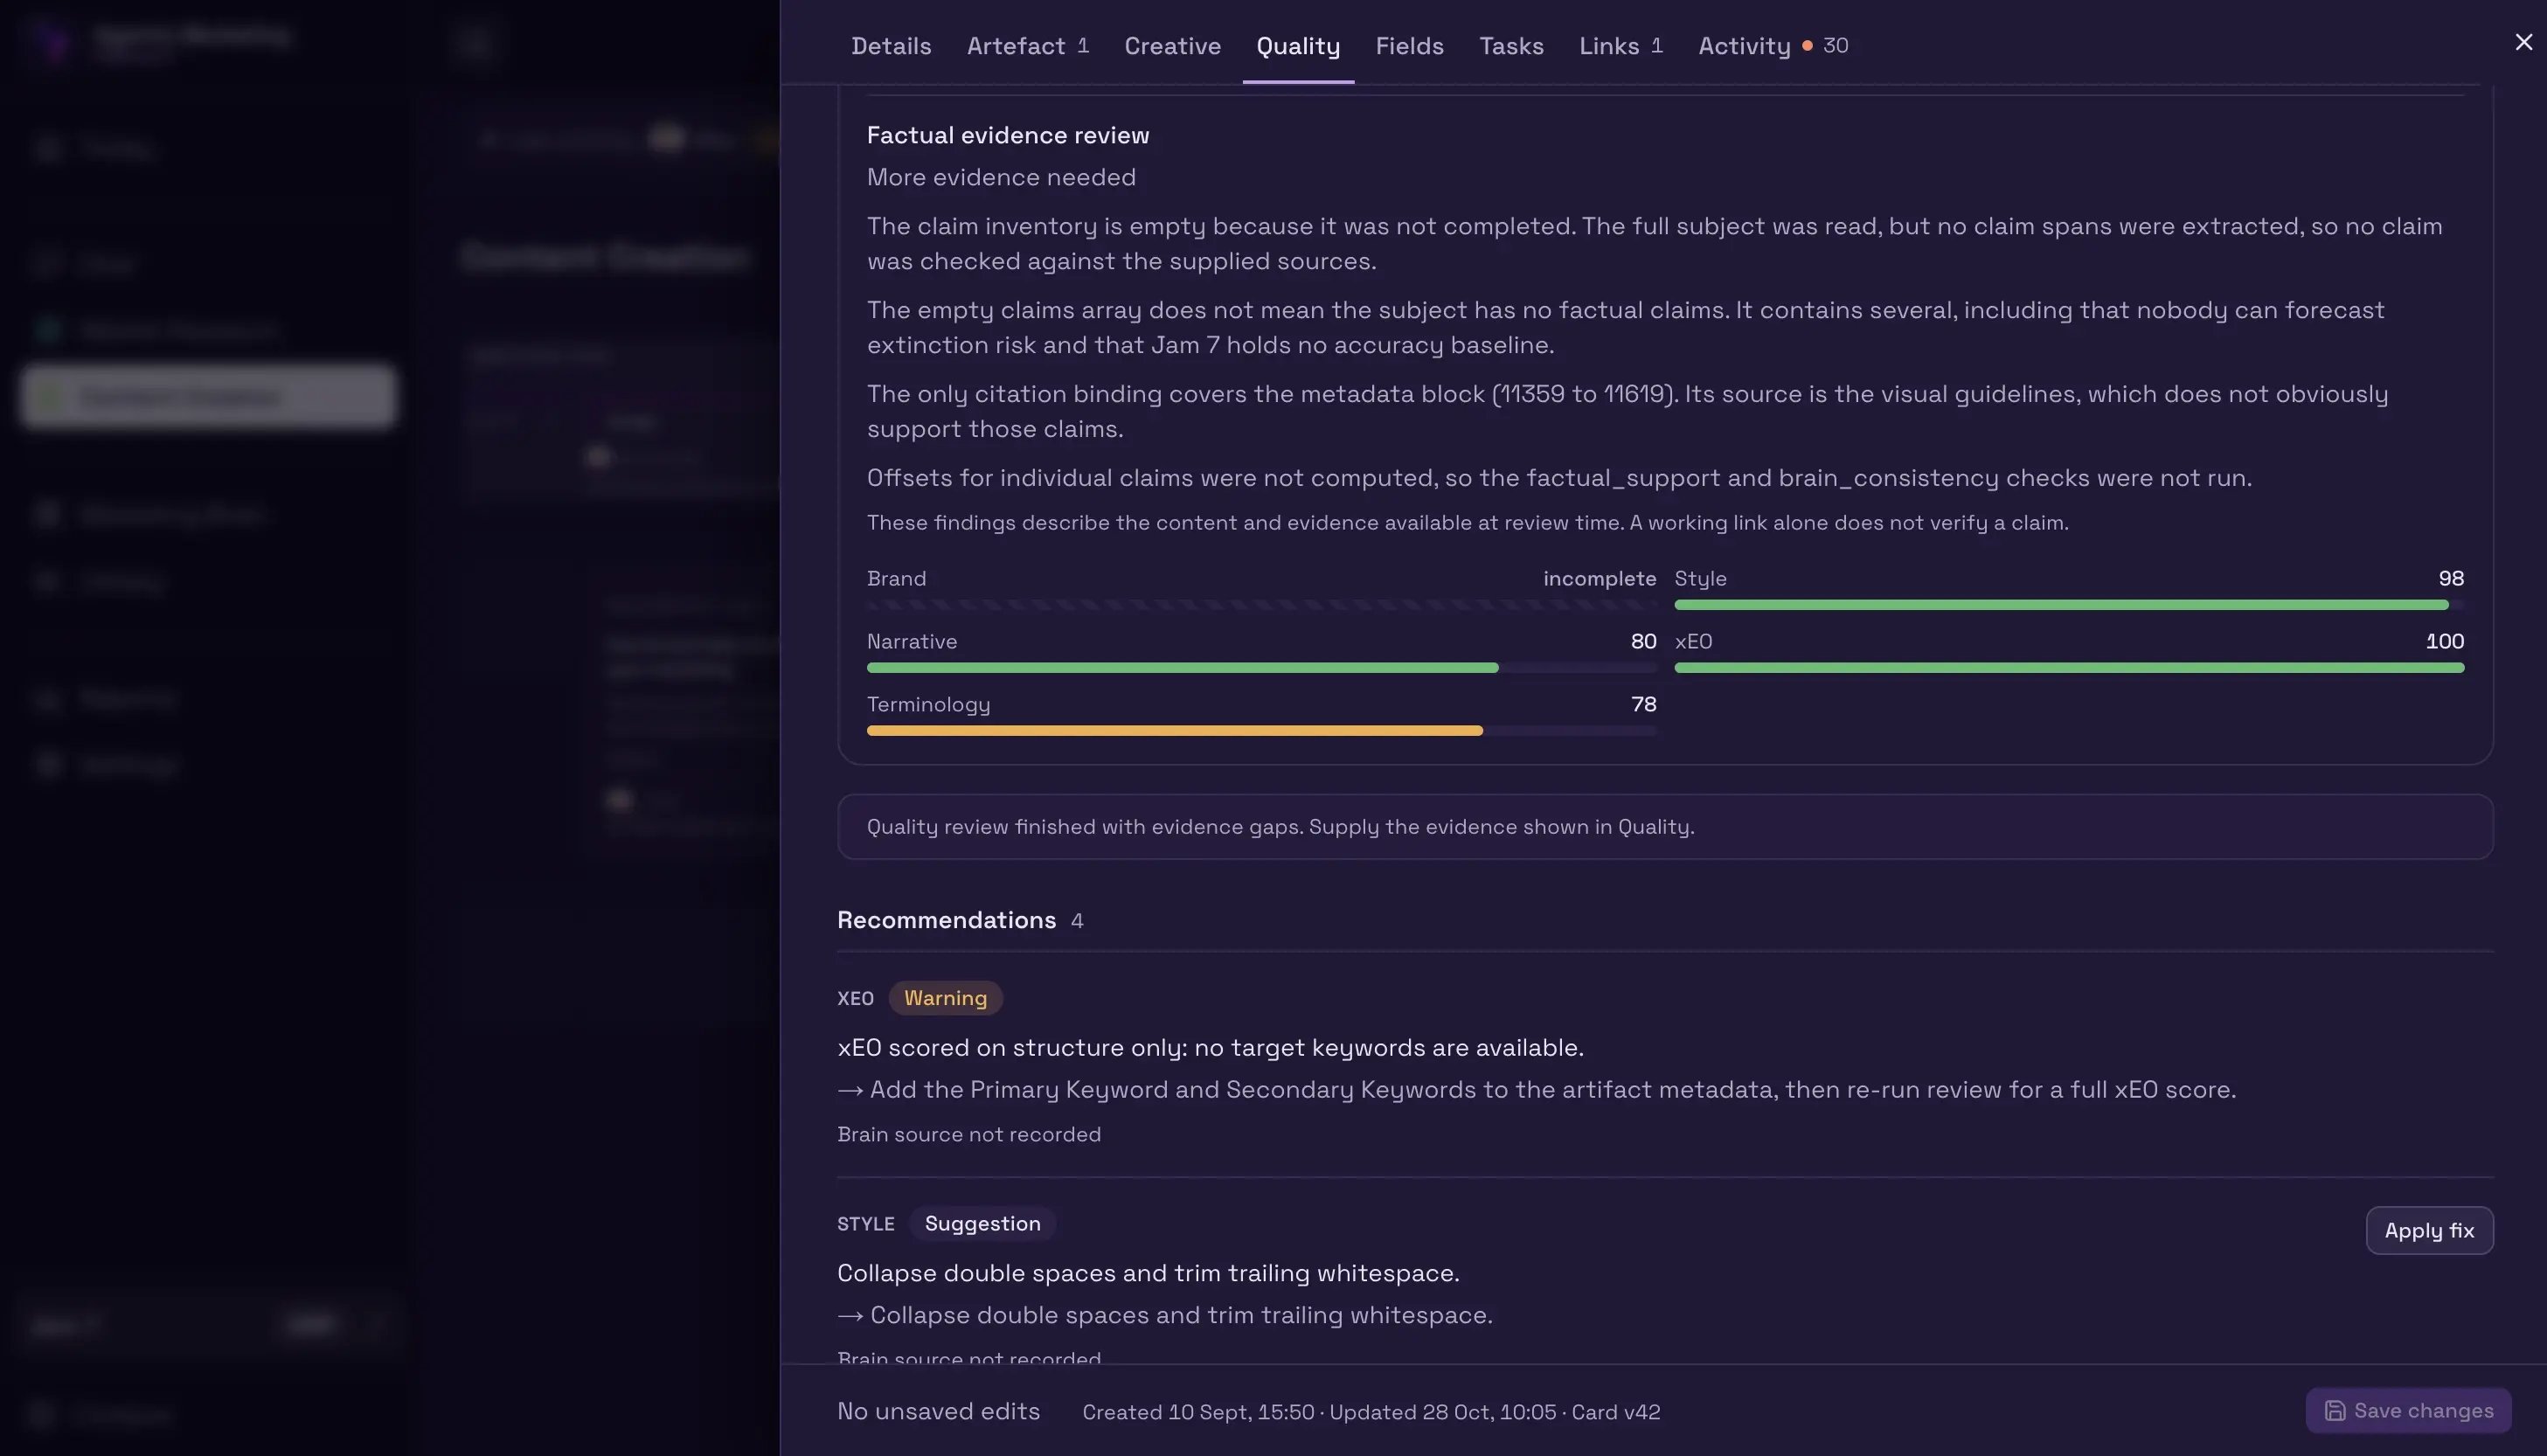Click the Save changes button
The width and height of the screenshot is (2547, 1456).
pyautogui.click(x=2408, y=1411)
